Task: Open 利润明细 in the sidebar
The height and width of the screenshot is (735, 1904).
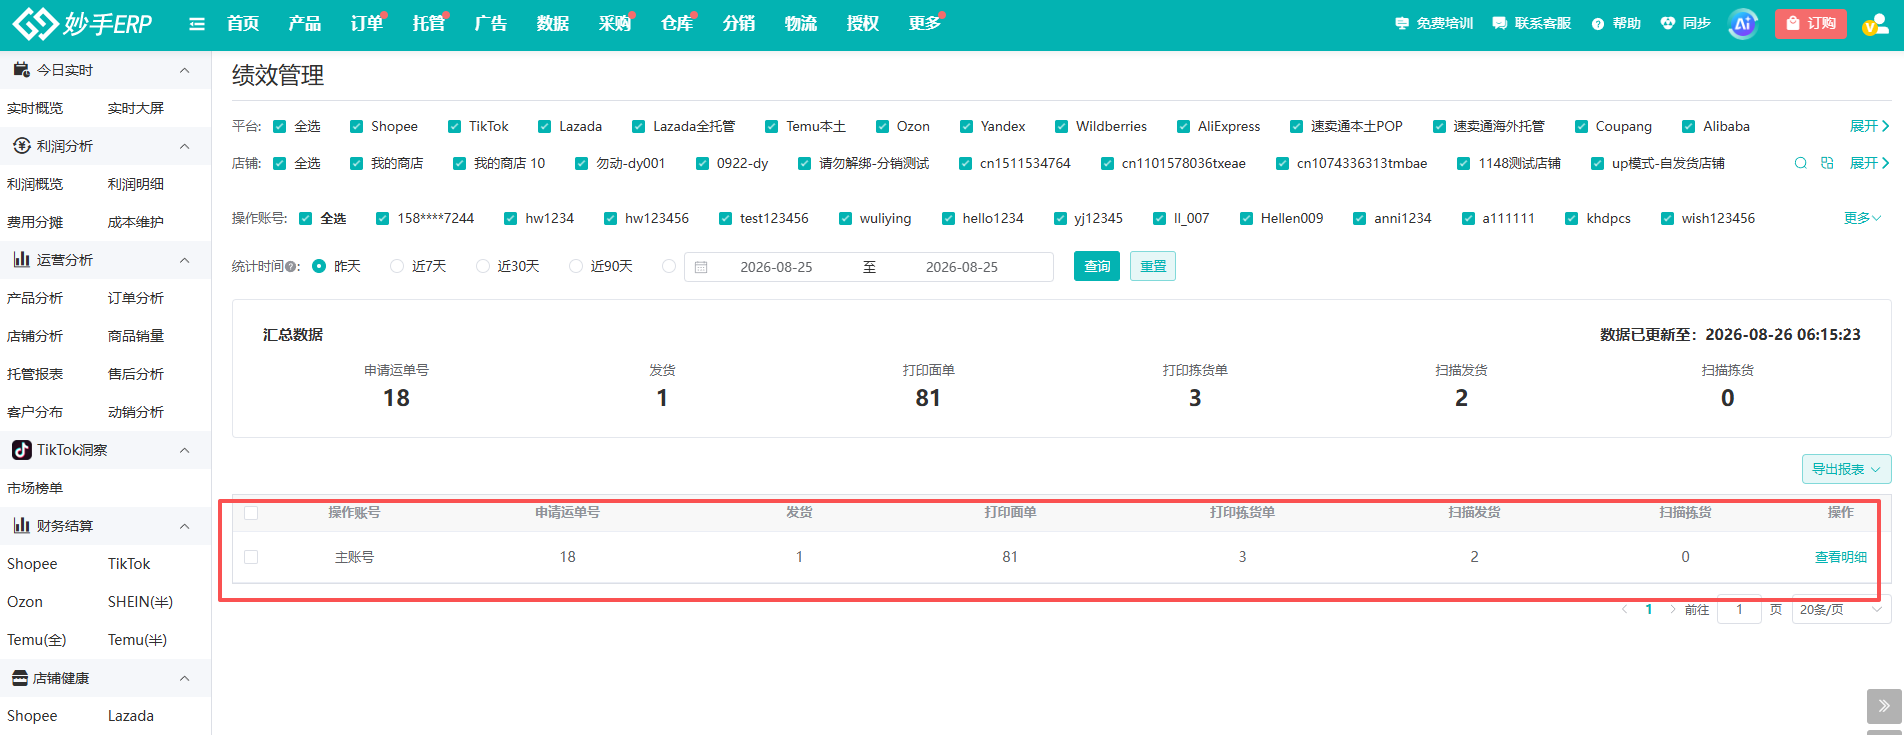Action: click(x=136, y=184)
